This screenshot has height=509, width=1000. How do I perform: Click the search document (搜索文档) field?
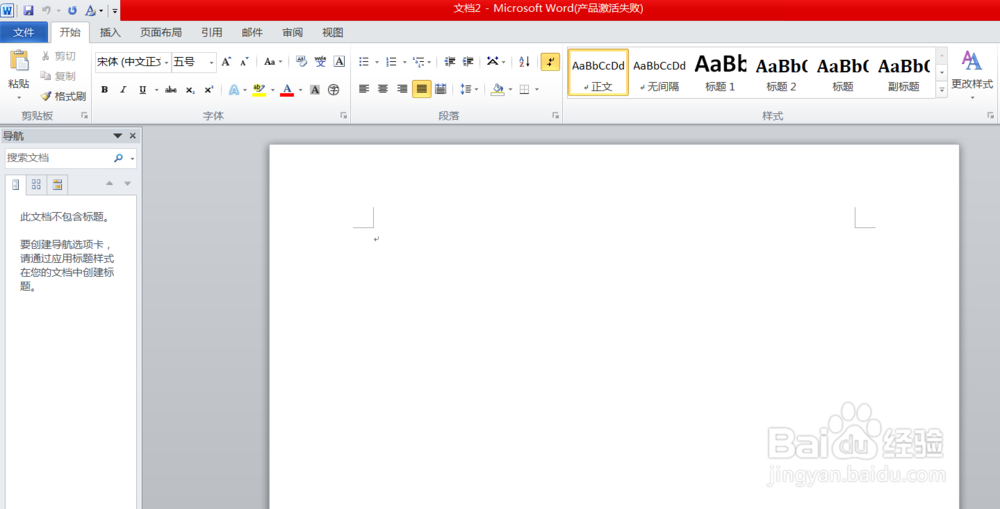pyautogui.click(x=59, y=158)
